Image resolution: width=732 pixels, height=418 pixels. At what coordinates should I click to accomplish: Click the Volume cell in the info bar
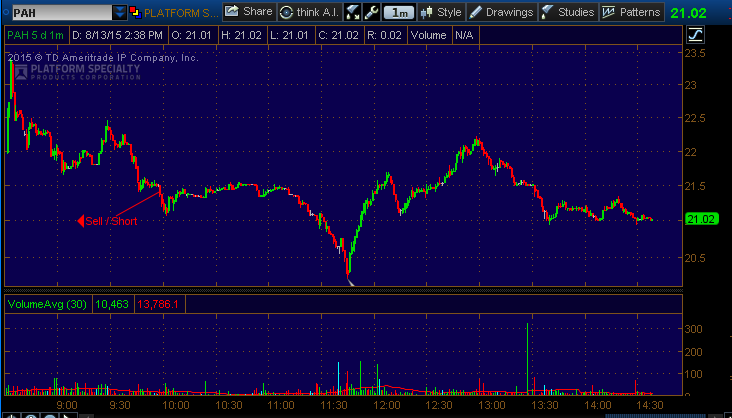[429, 35]
